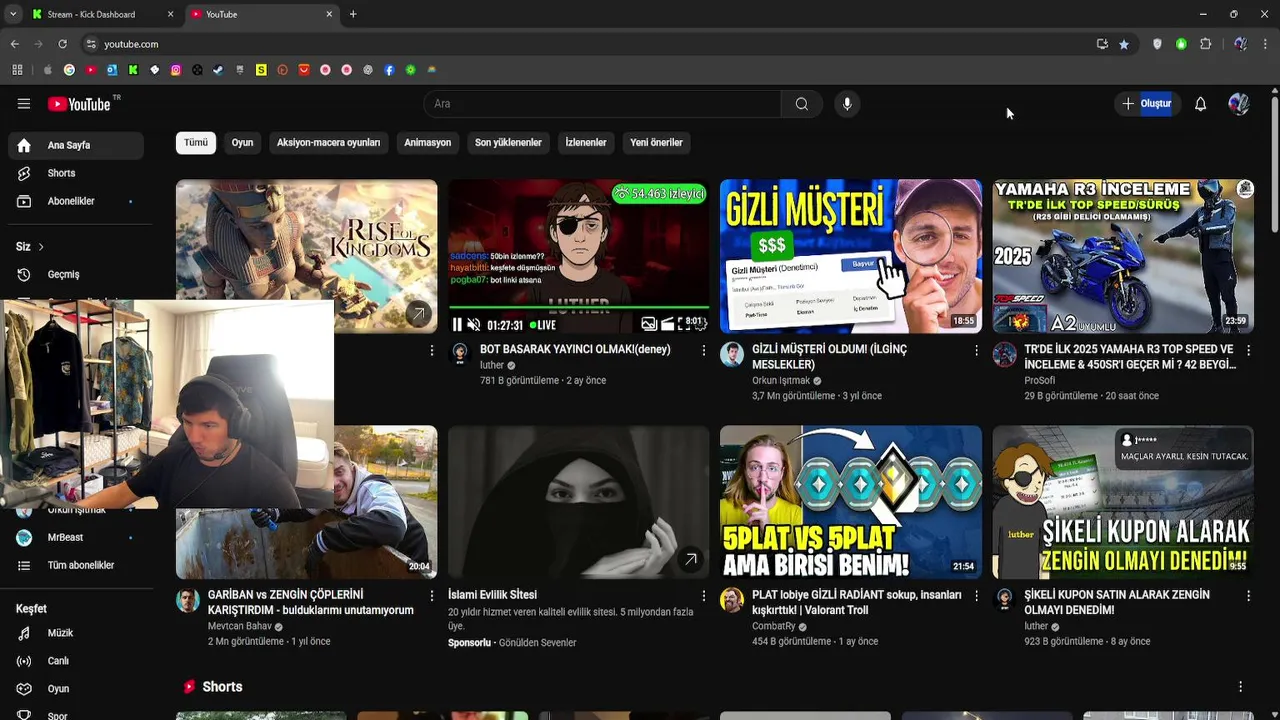Select the Animasyon filter chip
The width and height of the screenshot is (1280, 720).
point(427,142)
